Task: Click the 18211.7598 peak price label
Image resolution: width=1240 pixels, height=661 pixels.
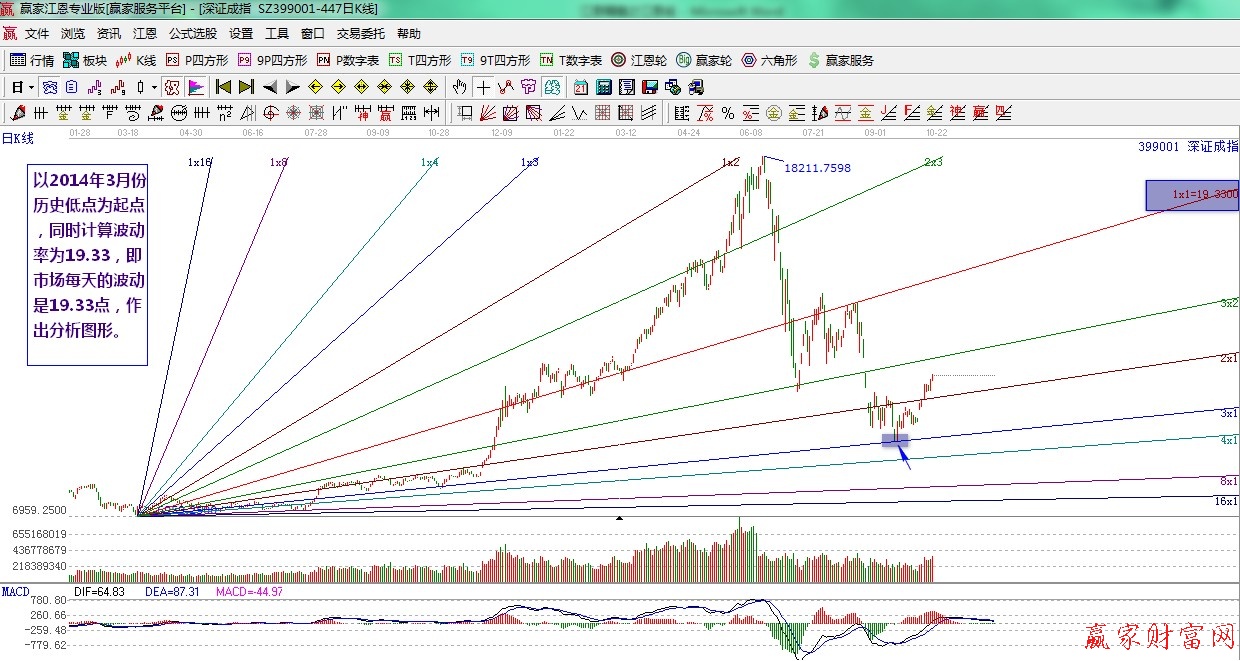Action: pos(816,168)
